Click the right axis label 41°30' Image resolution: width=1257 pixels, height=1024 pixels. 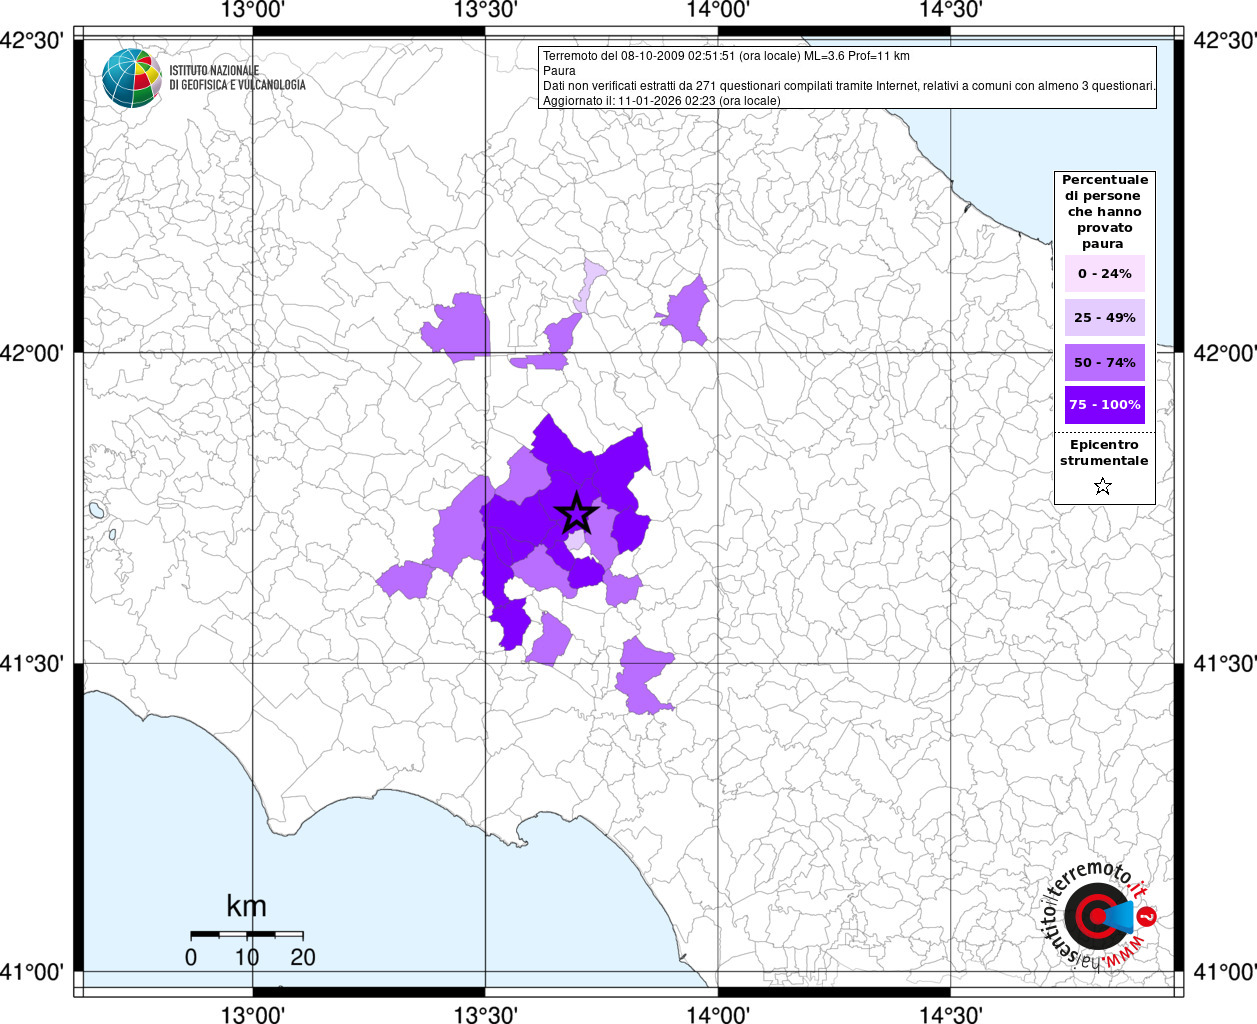tap(1224, 663)
